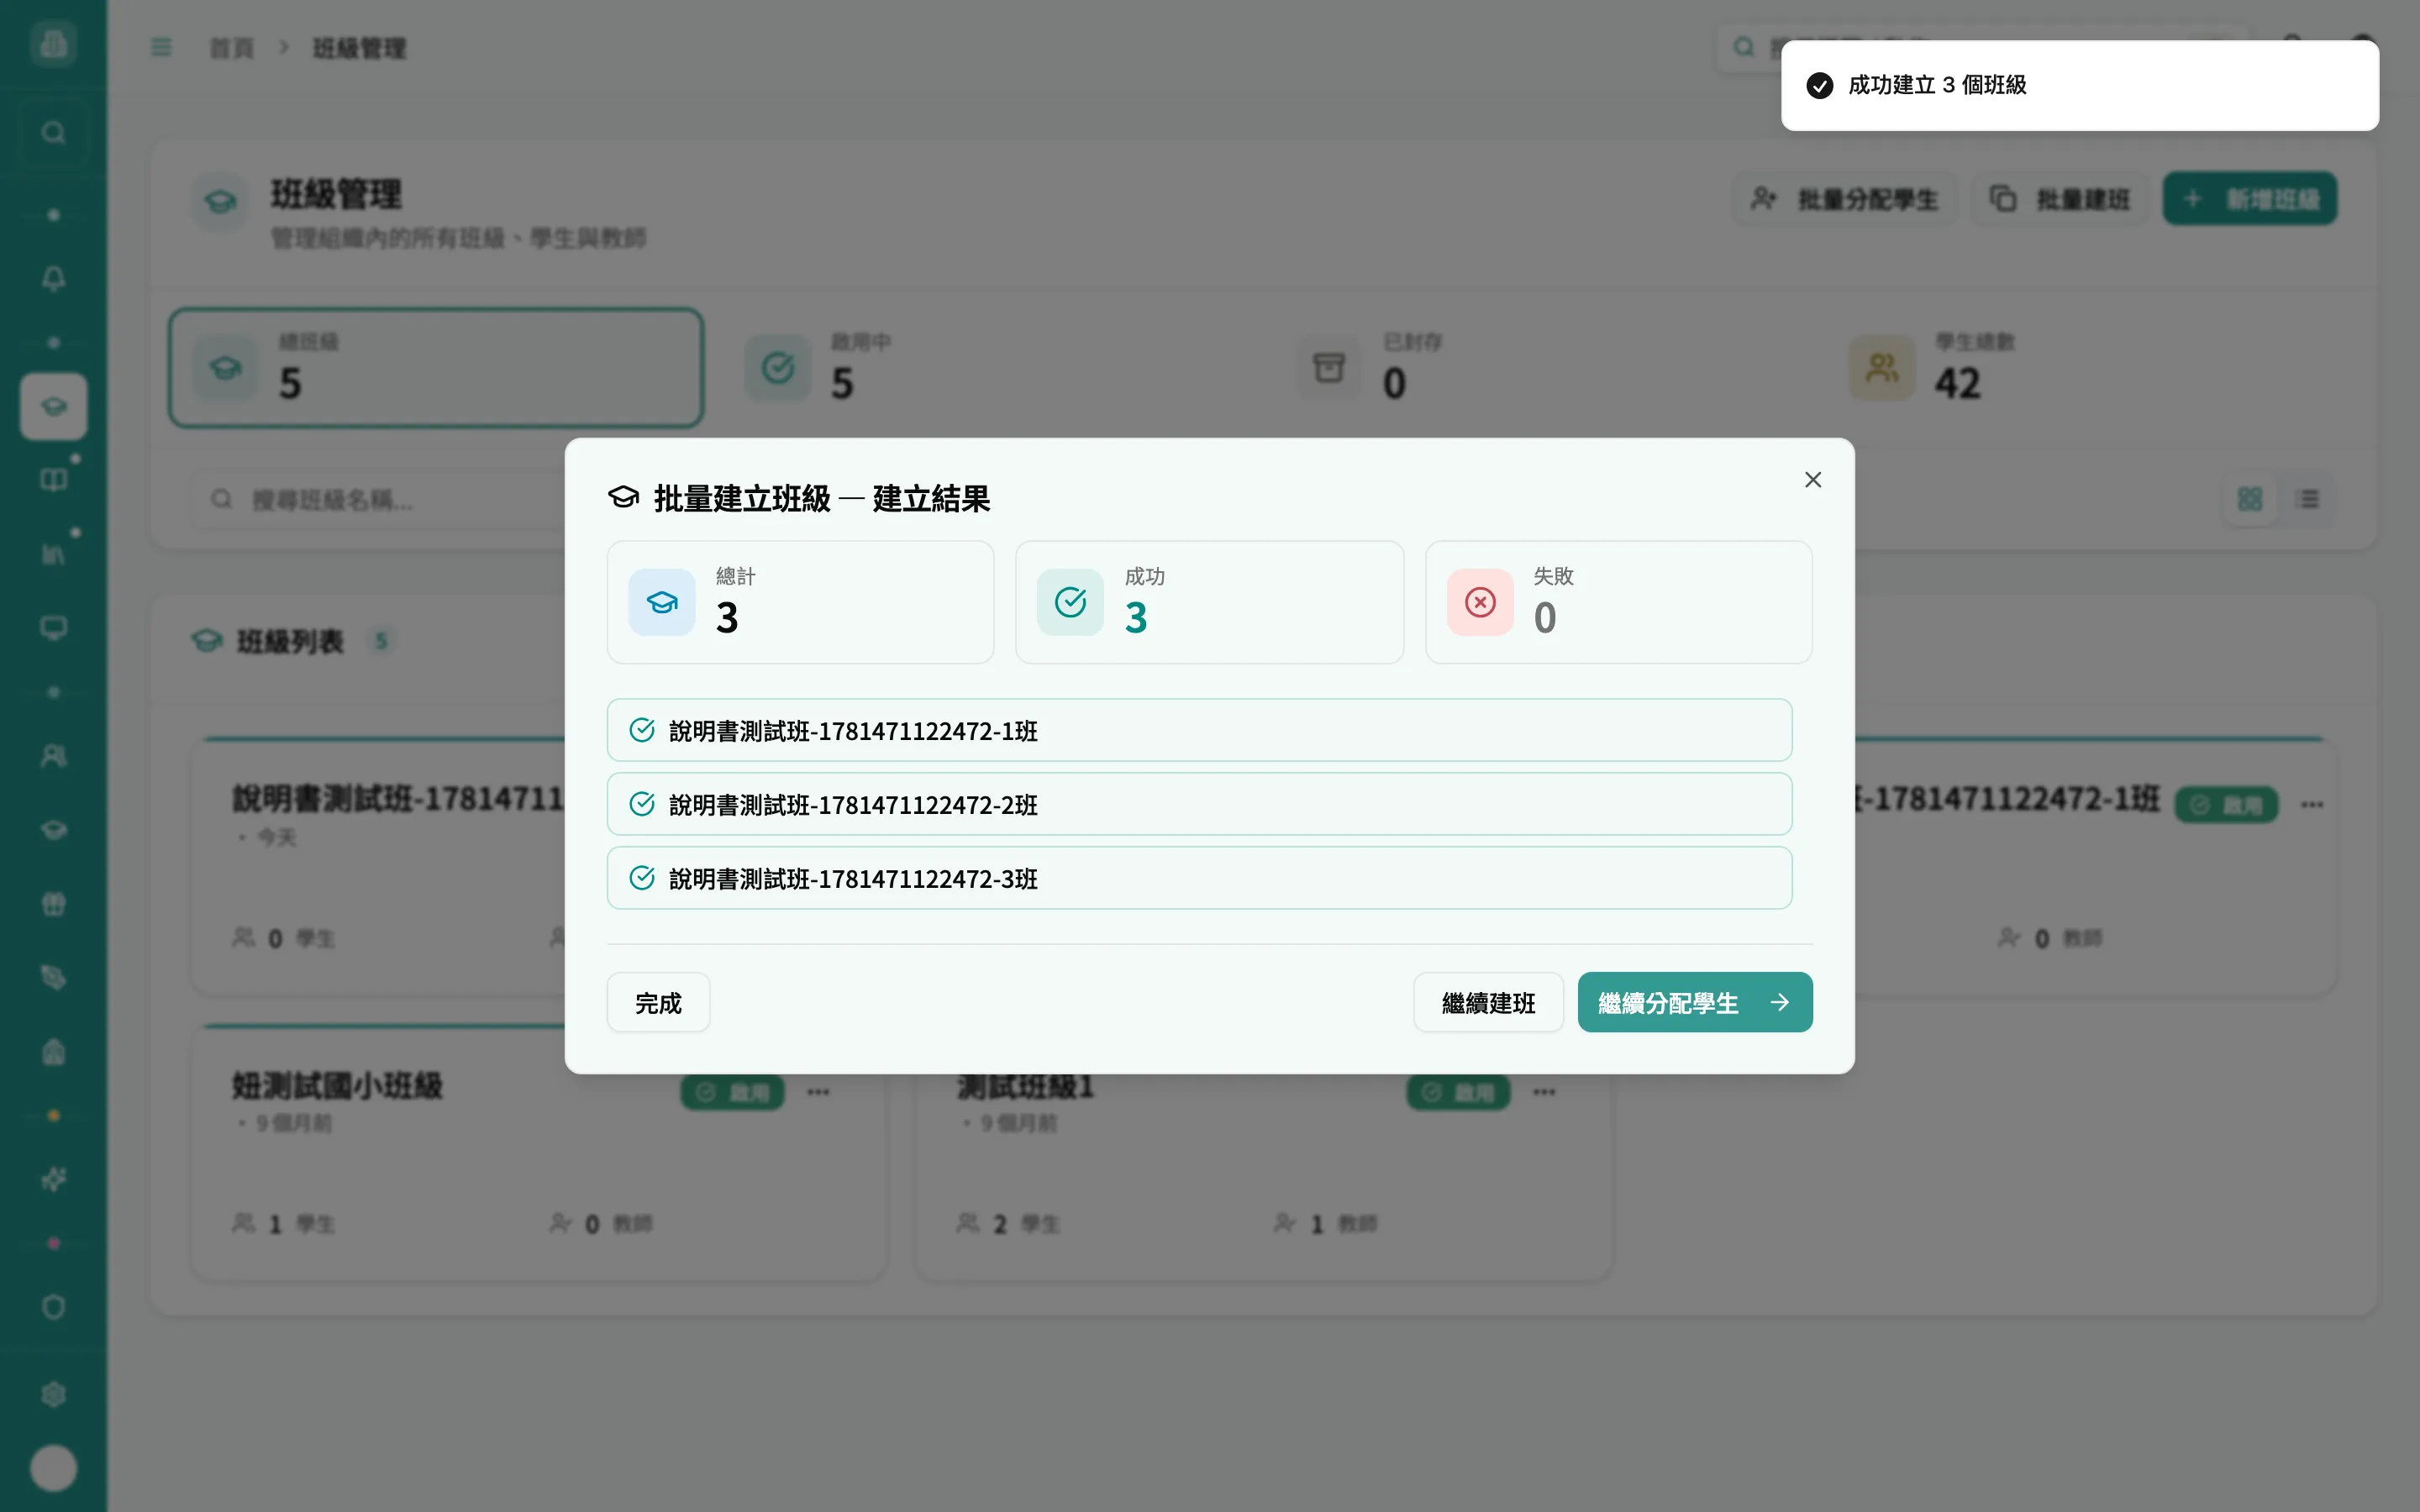2420x1512 pixels.
Task: Select result row 說明書測試班-1781471122472-1班
Action: [x=1199, y=730]
